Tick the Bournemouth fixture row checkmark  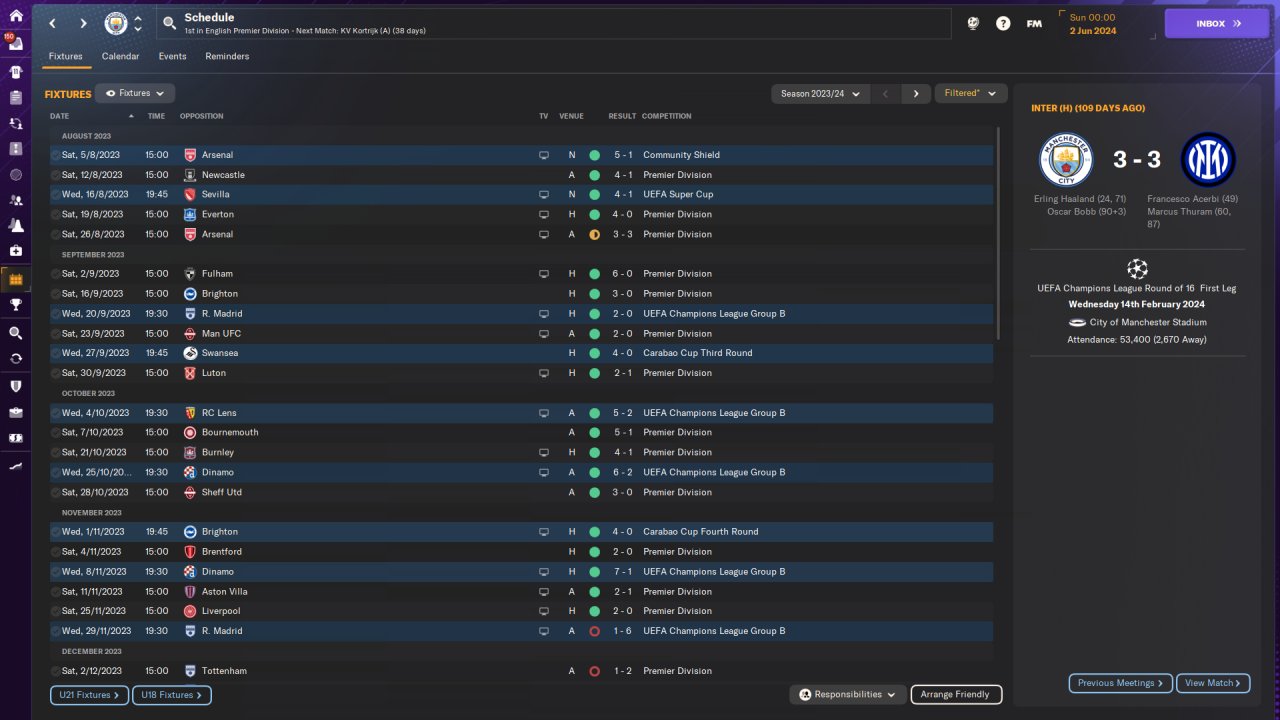pos(56,433)
